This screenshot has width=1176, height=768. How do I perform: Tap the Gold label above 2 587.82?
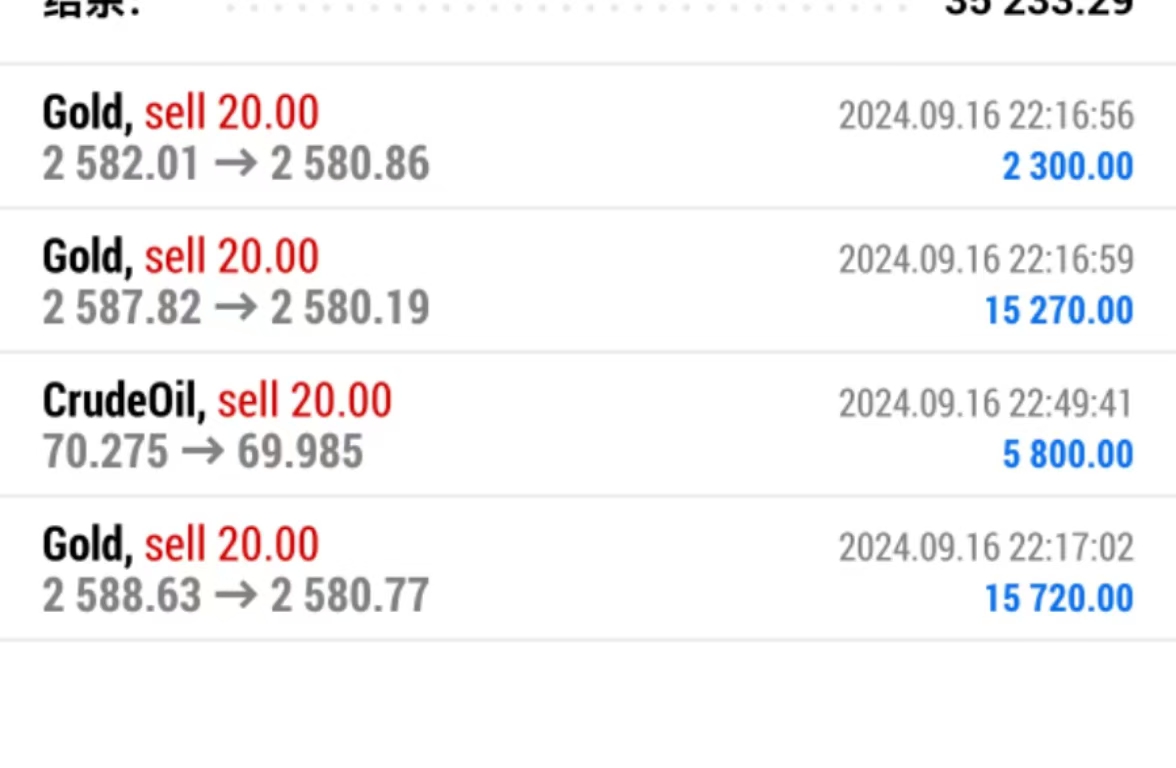point(86,257)
